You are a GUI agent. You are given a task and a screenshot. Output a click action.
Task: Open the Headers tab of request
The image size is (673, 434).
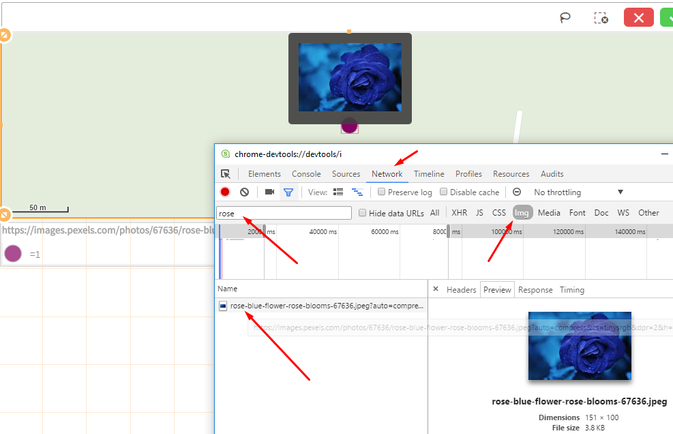(461, 290)
